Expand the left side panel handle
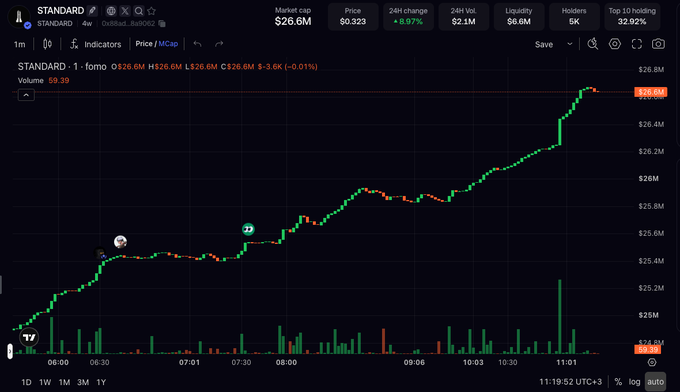This screenshot has width=680, height=392. point(10,351)
